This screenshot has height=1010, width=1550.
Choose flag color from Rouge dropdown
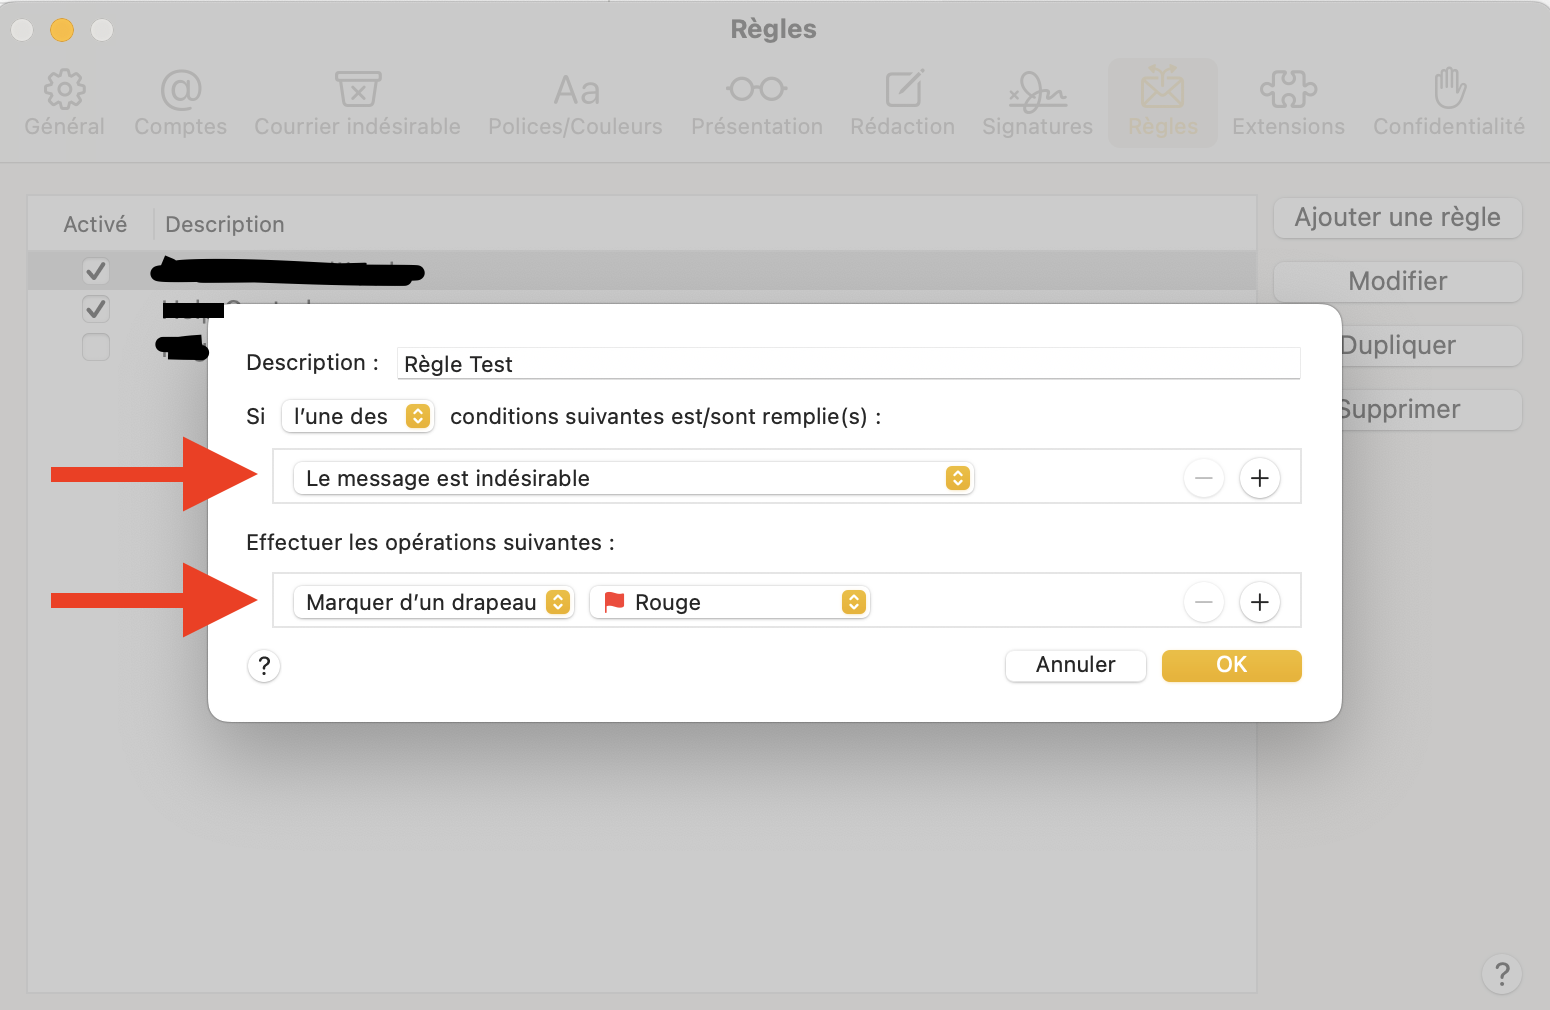point(730,603)
